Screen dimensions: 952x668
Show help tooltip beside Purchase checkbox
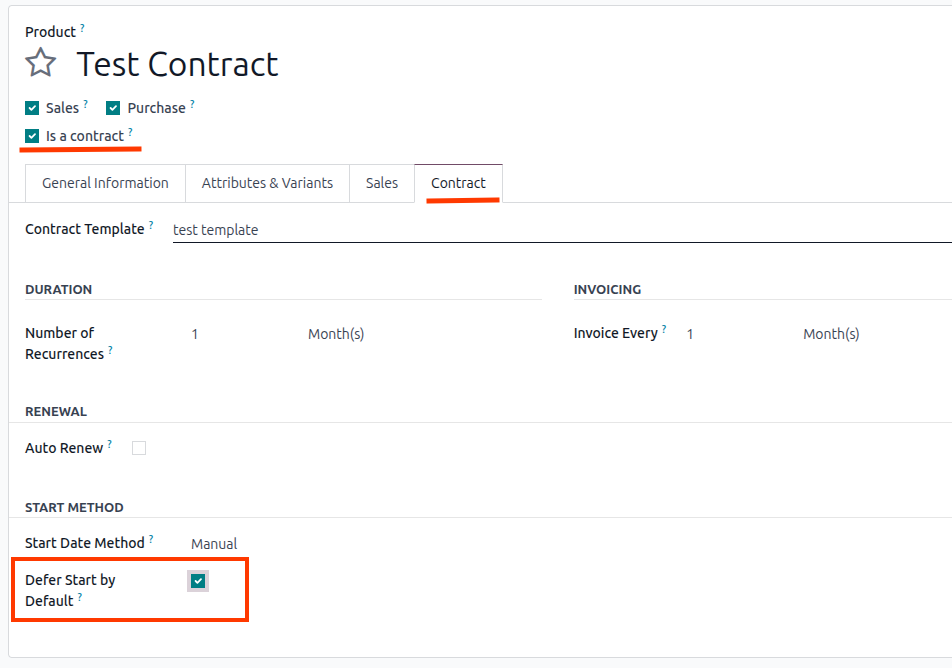pyautogui.click(x=192, y=104)
